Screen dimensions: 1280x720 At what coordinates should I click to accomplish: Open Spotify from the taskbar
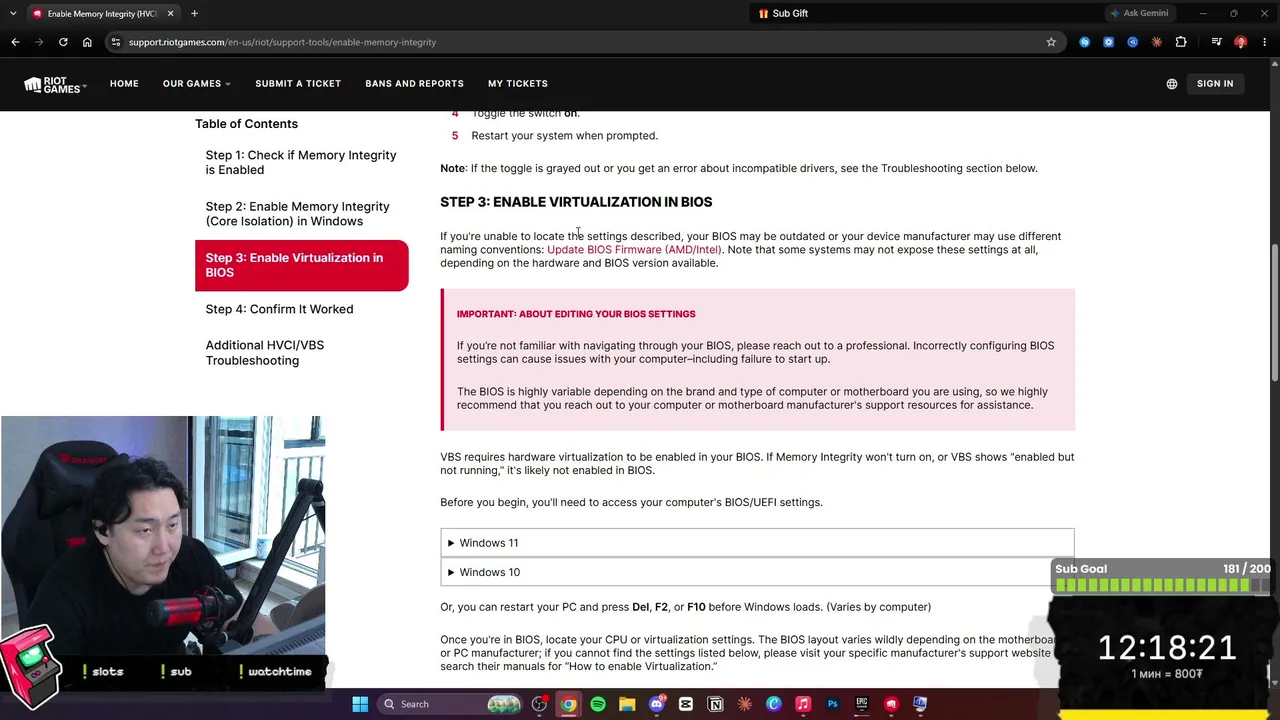point(598,704)
